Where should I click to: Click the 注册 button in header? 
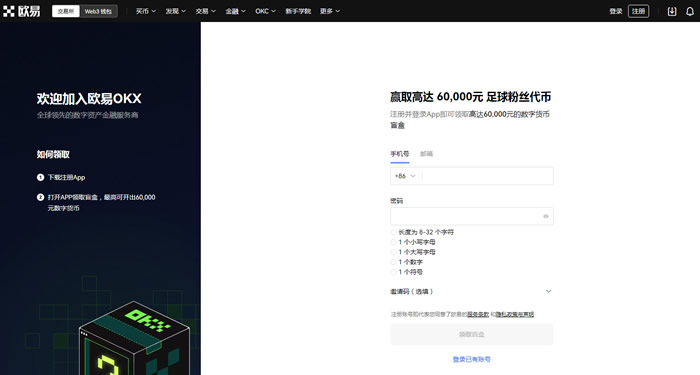(638, 11)
